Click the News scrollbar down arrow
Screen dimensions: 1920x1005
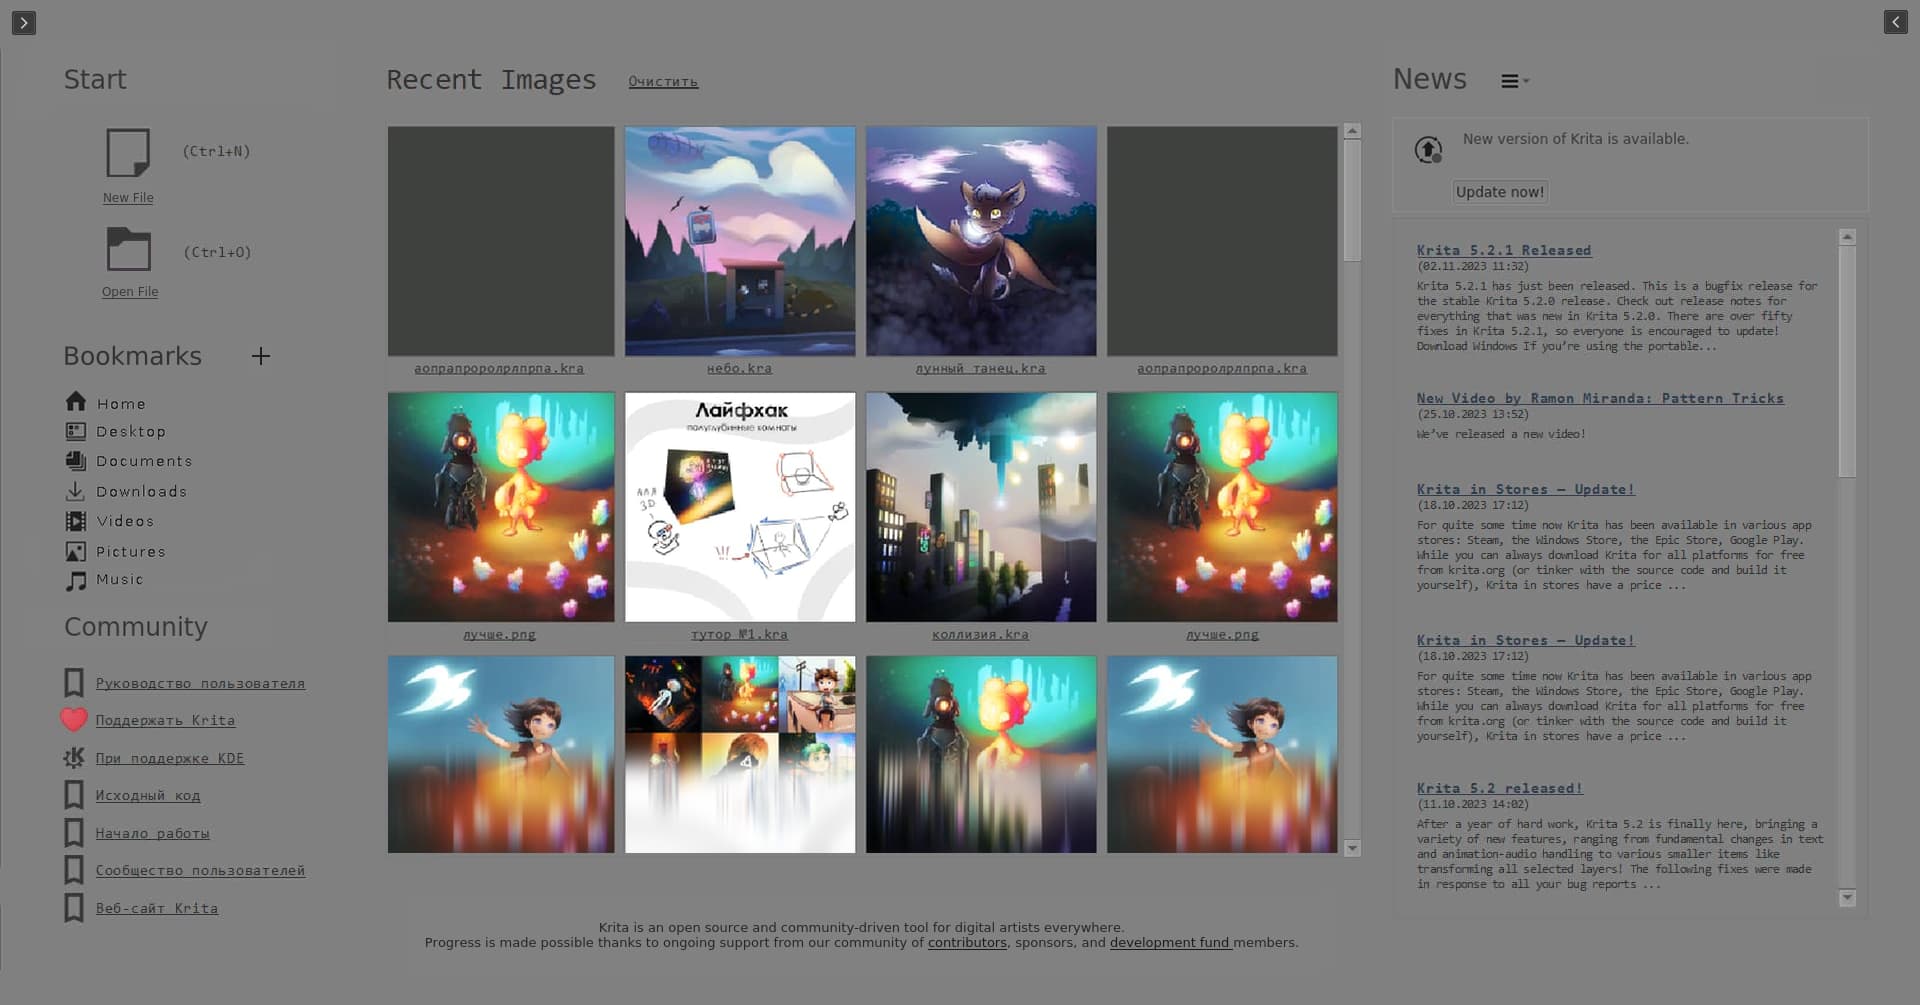click(x=1847, y=898)
